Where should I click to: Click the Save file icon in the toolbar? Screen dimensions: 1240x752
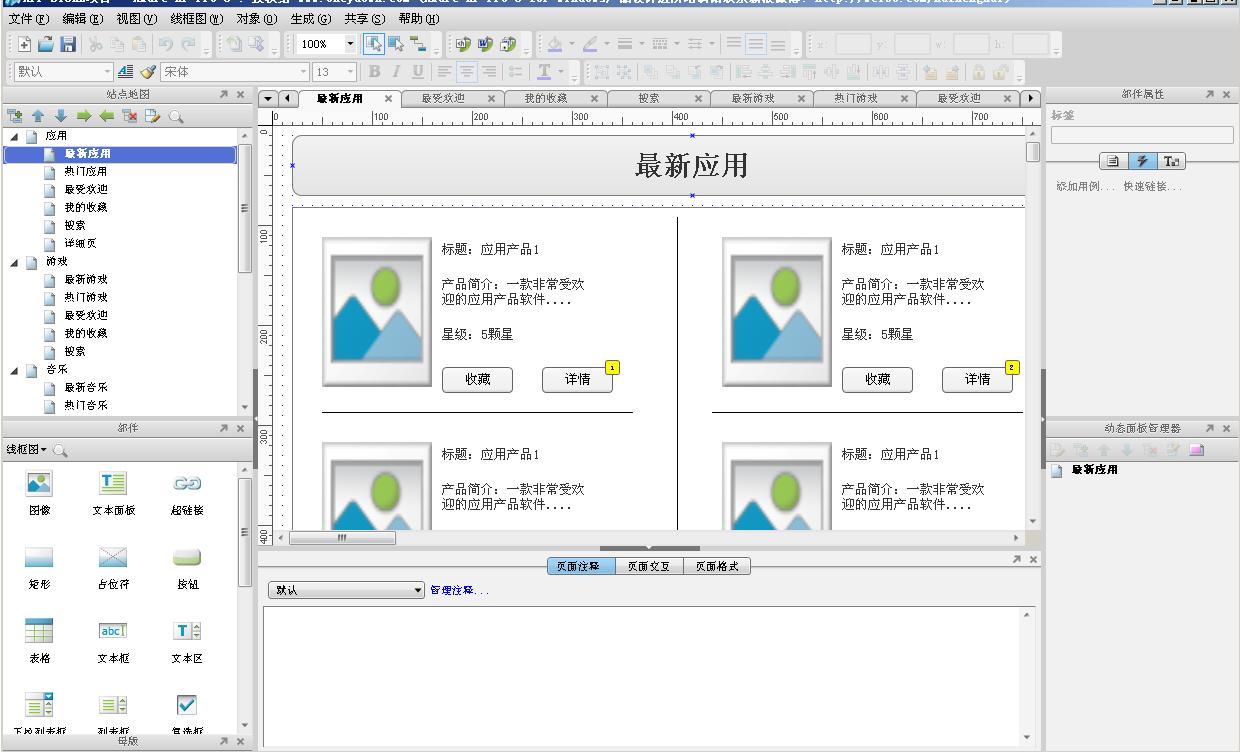click(x=68, y=44)
